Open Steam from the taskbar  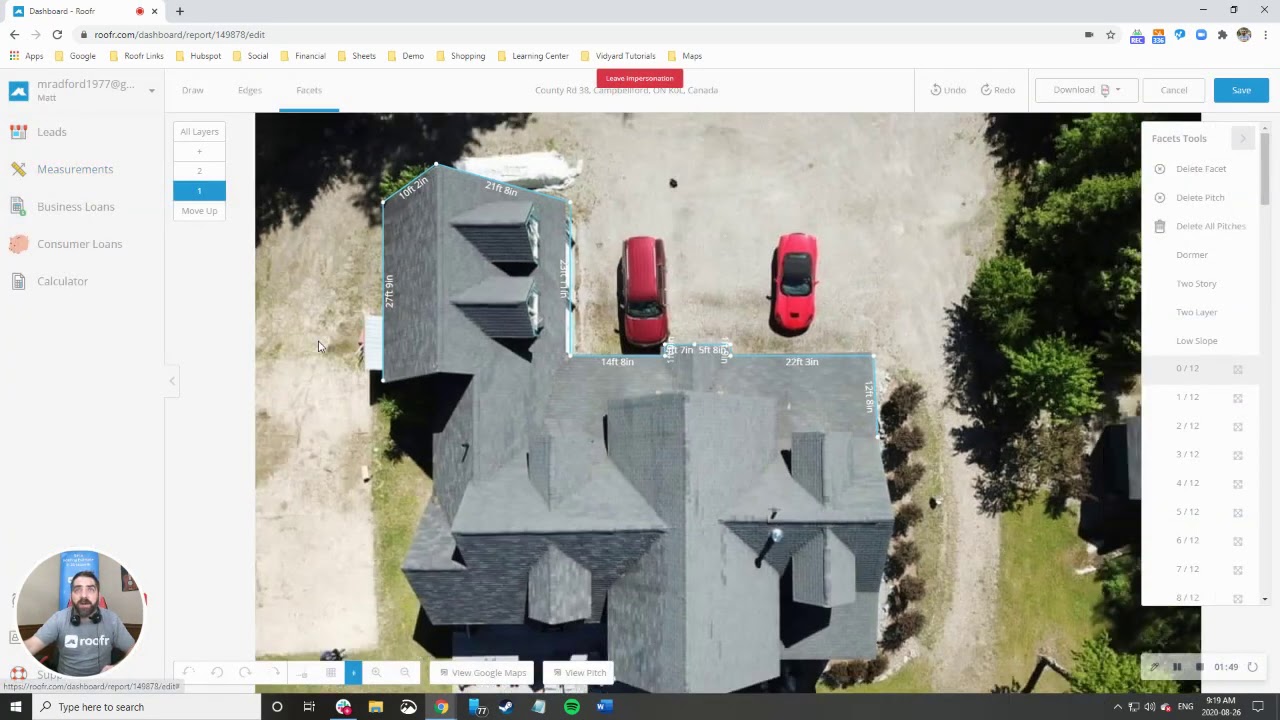[x=506, y=707]
